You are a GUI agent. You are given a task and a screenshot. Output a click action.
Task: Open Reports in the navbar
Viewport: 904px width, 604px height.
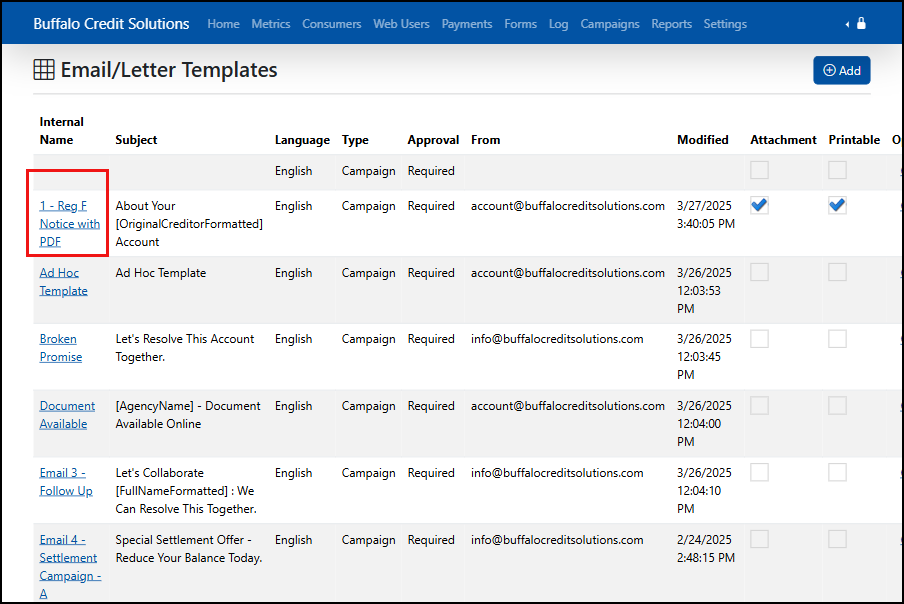672,24
